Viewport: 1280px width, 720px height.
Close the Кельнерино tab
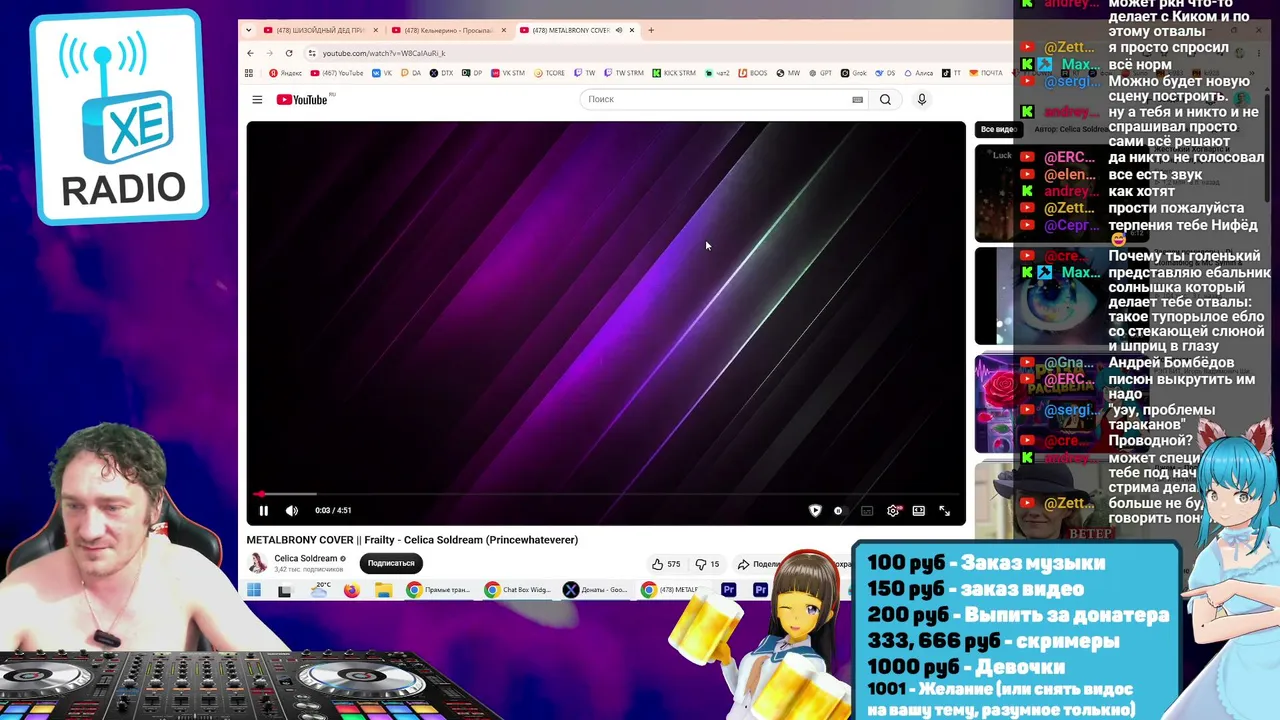pyautogui.click(x=504, y=30)
